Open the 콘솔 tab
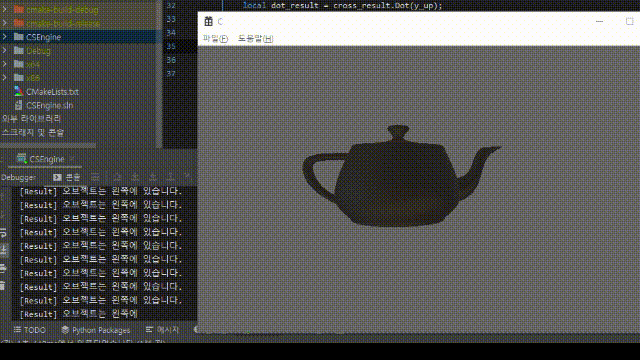 [x=73, y=177]
